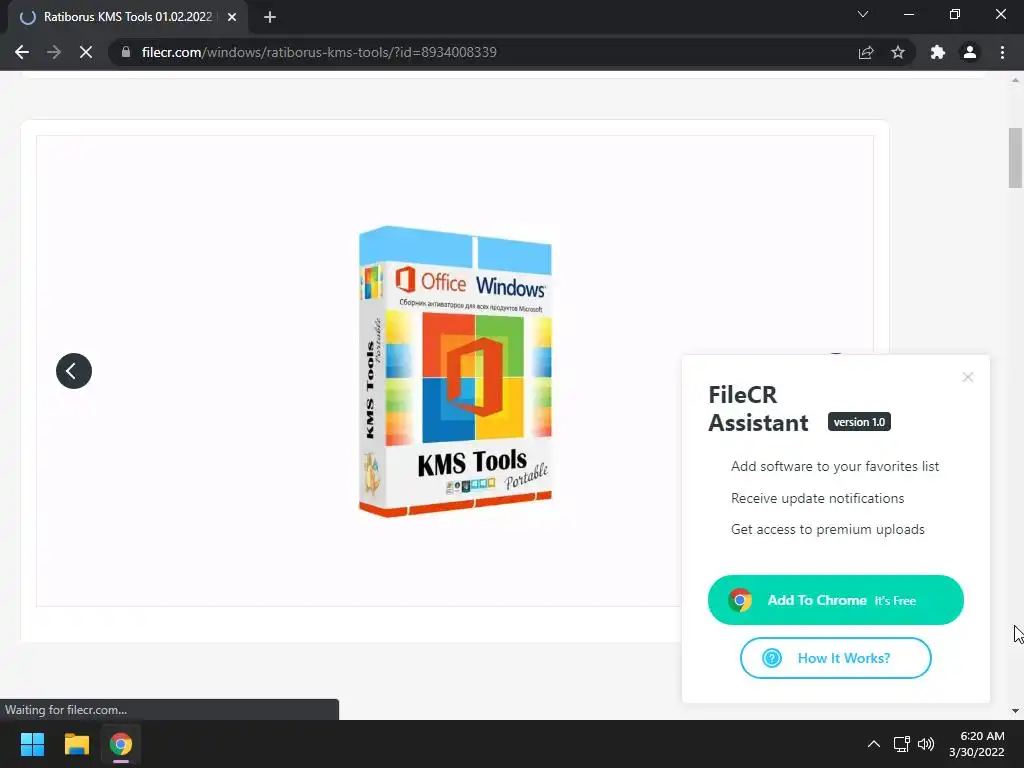Open the Chrome three-dot menu
Screen dimensions: 1024x768
(x=1002, y=52)
